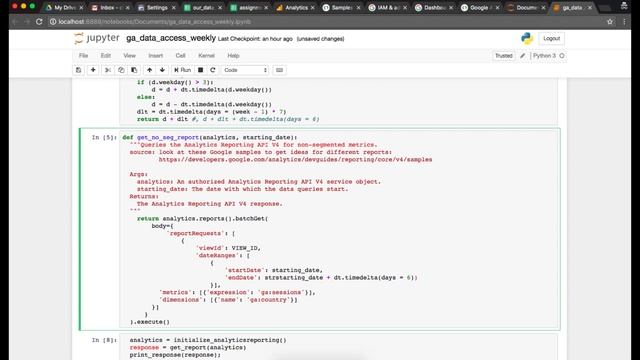The height and width of the screenshot is (360, 640).
Task: Cut selected cells with scissors icon
Action: pyautogui.click(x=108, y=70)
